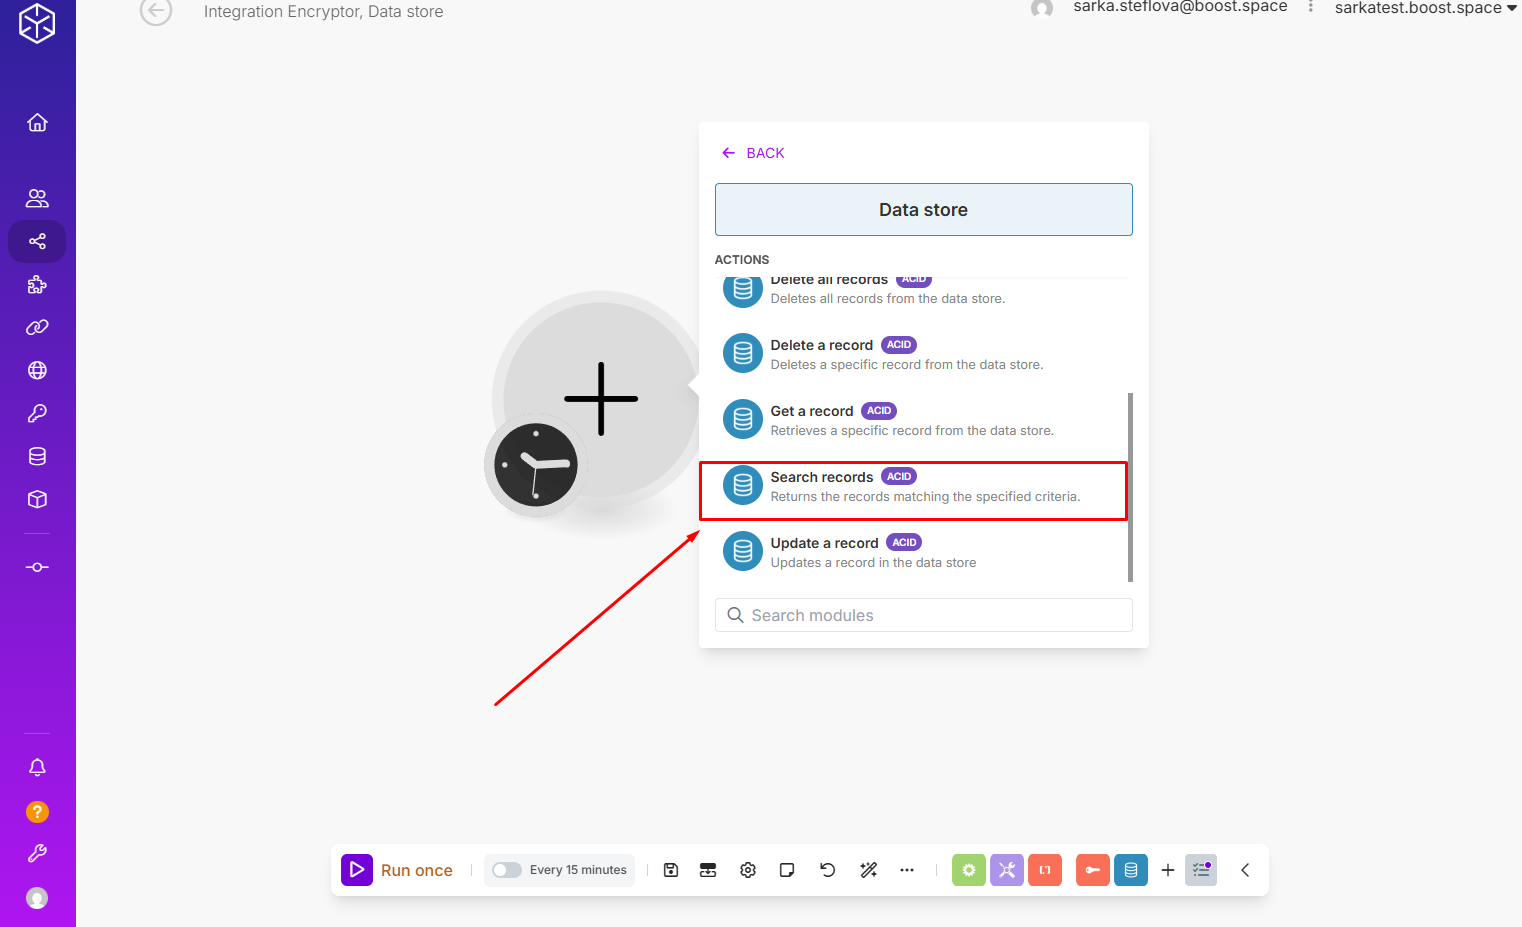Click the orange question mark help icon
The width and height of the screenshot is (1522, 927).
coord(37,812)
